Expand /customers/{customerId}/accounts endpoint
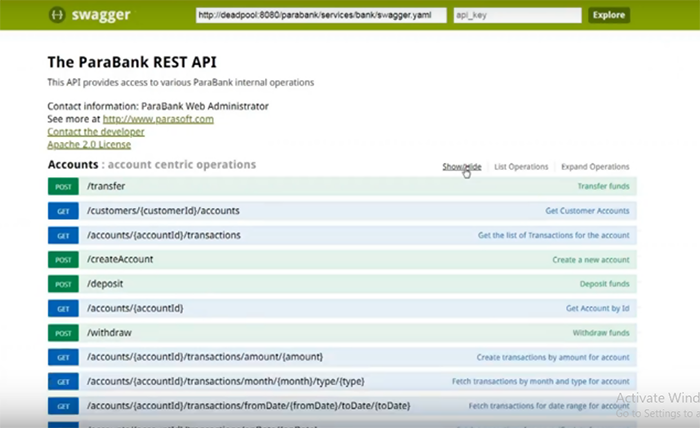700x428 pixels. tap(163, 211)
